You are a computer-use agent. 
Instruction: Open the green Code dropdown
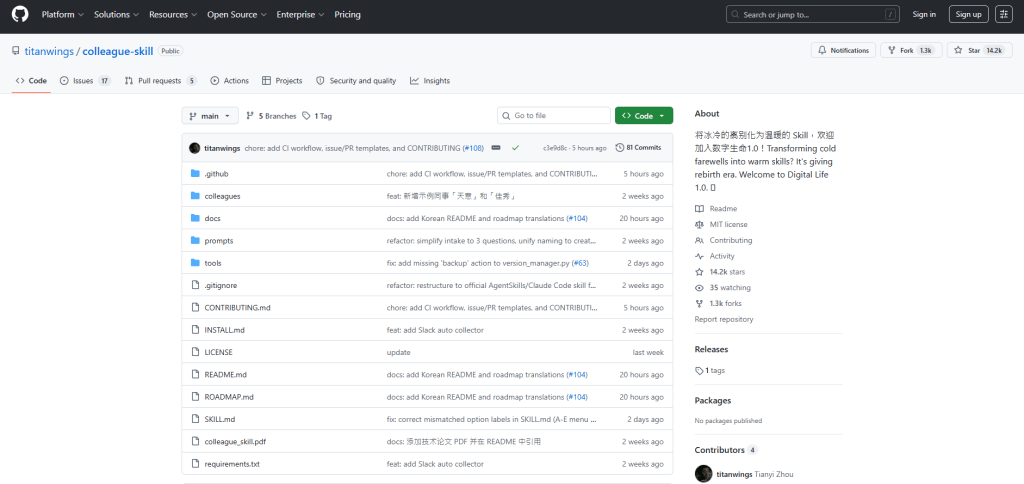[x=643, y=116]
